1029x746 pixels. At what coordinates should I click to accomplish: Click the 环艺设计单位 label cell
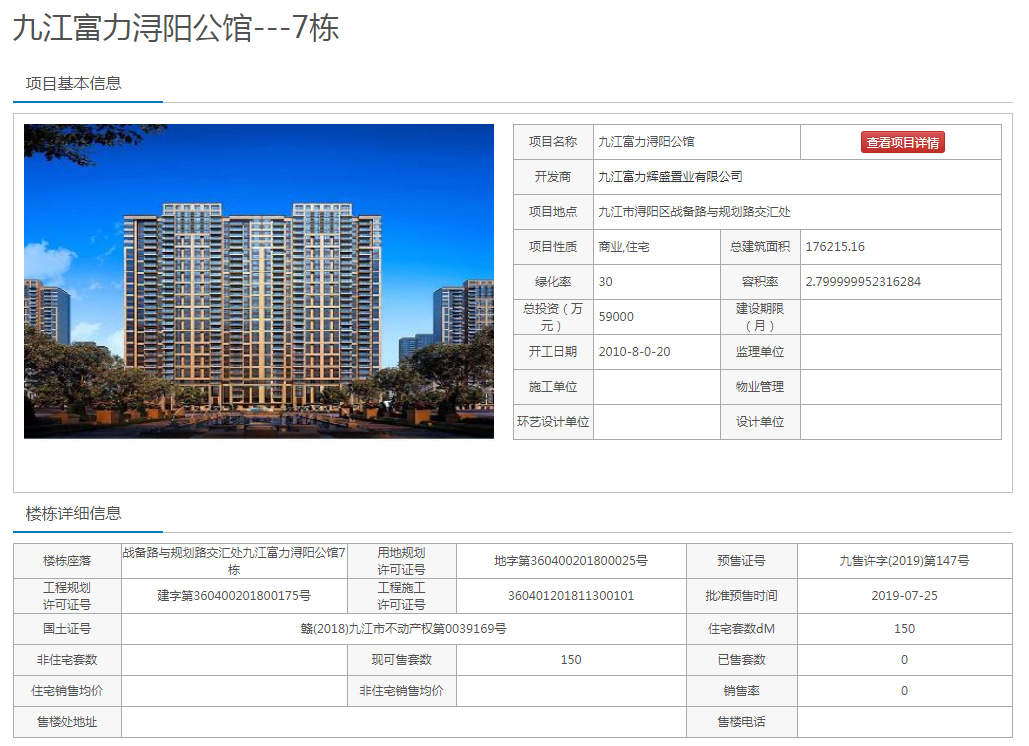(x=553, y=422)
